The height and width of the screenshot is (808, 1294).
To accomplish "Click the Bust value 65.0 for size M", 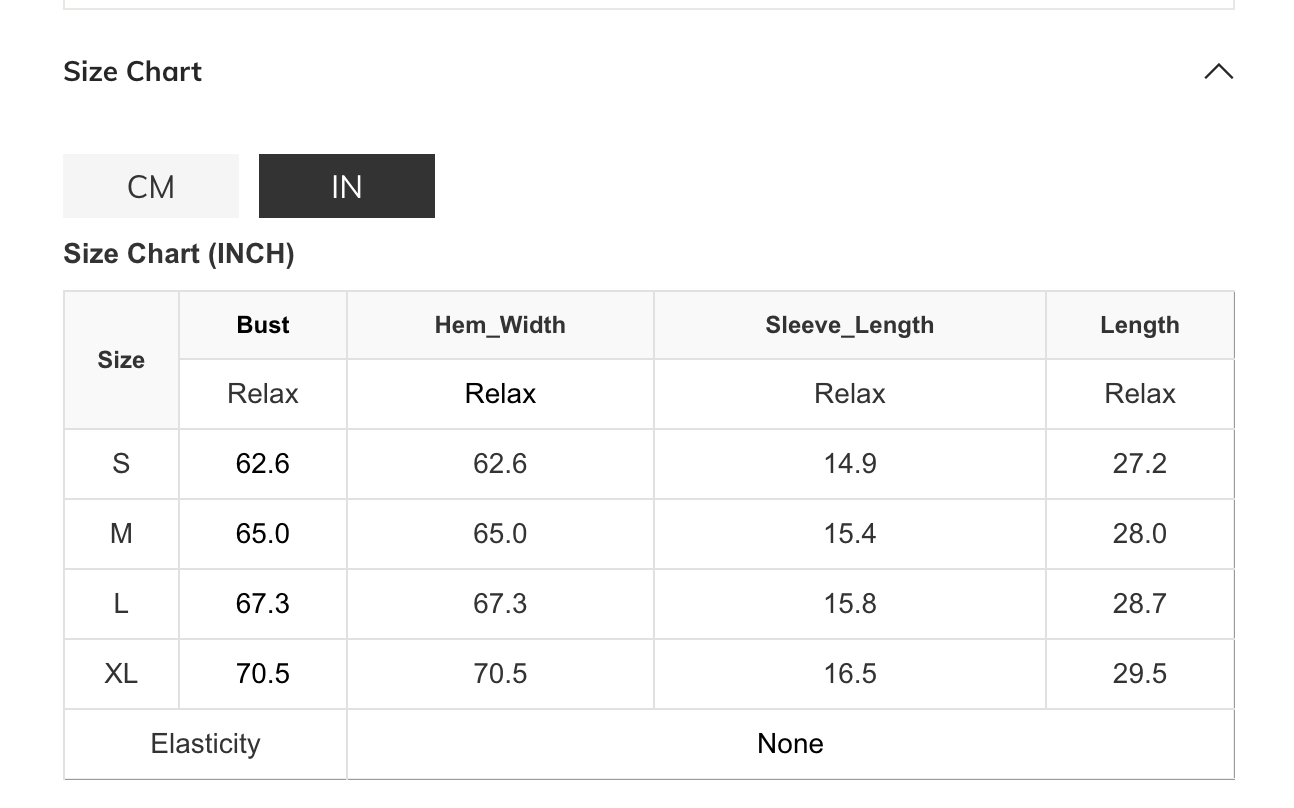I will 263,534.
